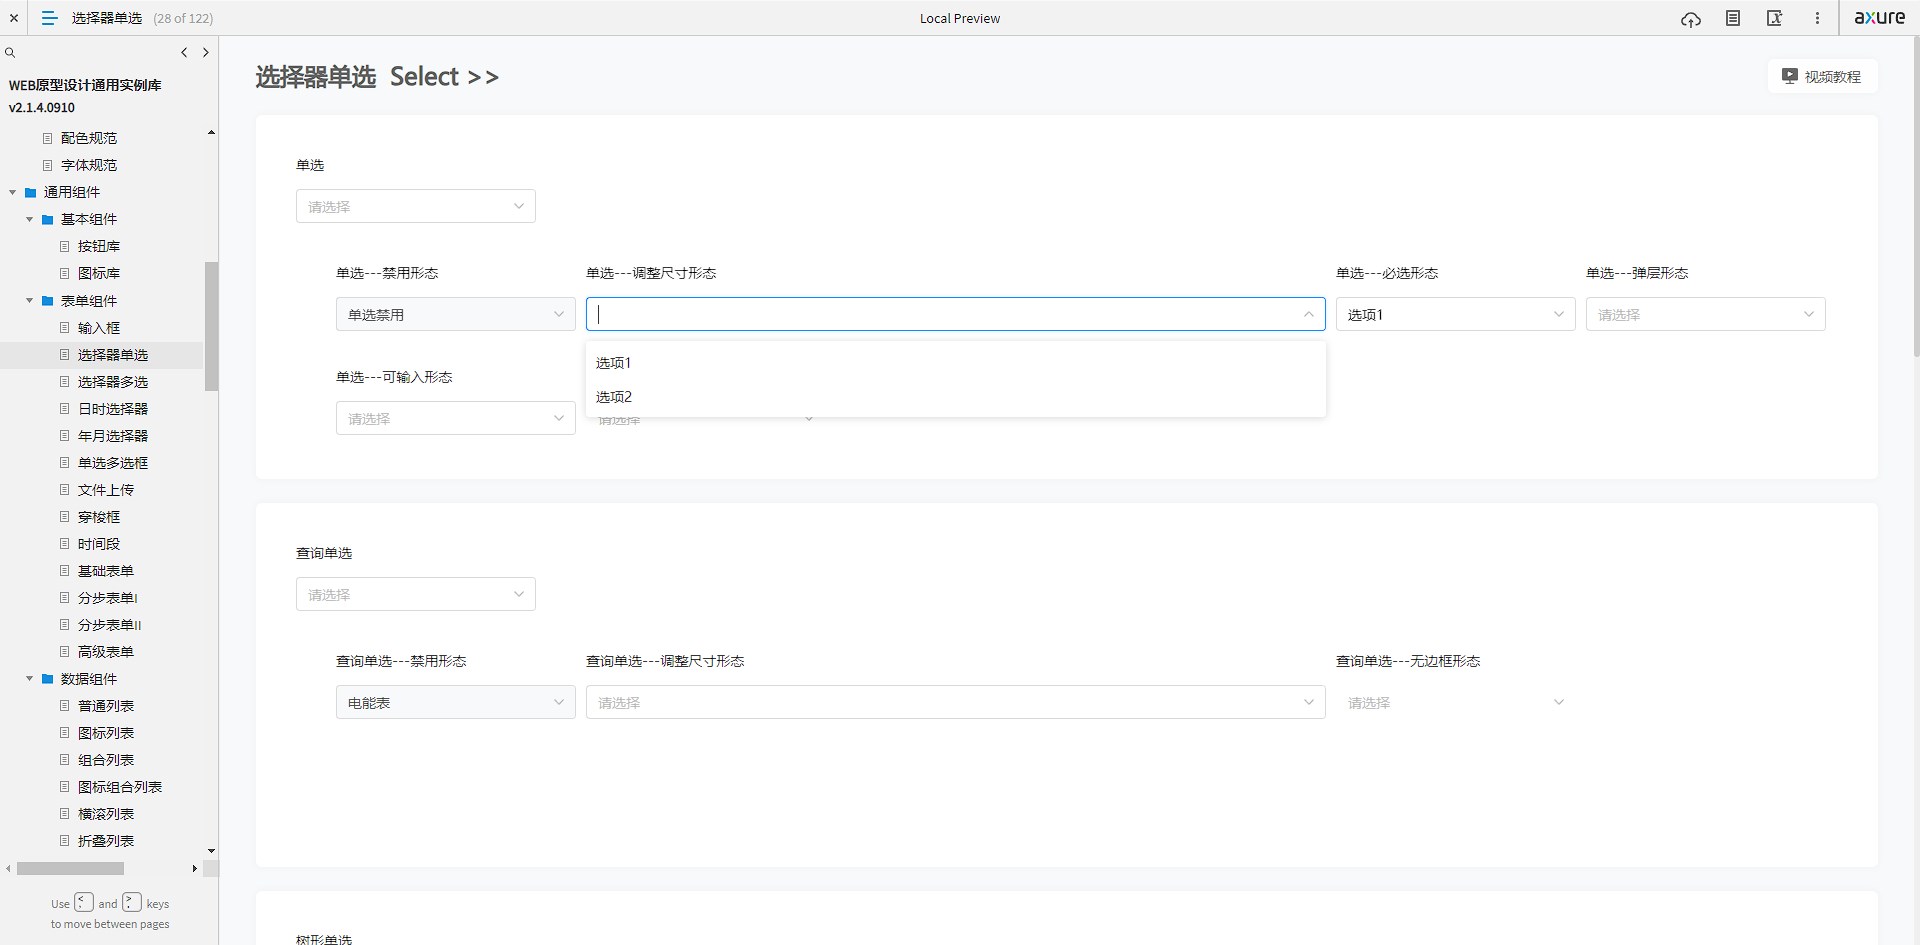Screen dimensions: 1920x945
Task: Click the inspect panel icon in top bar
Action: tap(1775, 19)
